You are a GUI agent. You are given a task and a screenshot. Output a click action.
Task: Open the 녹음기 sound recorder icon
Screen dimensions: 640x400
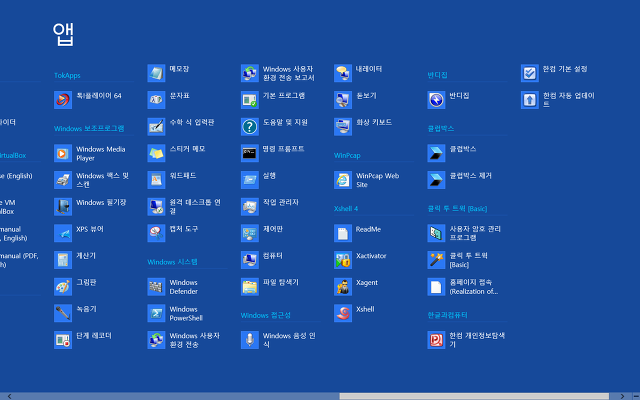(63, 313)
